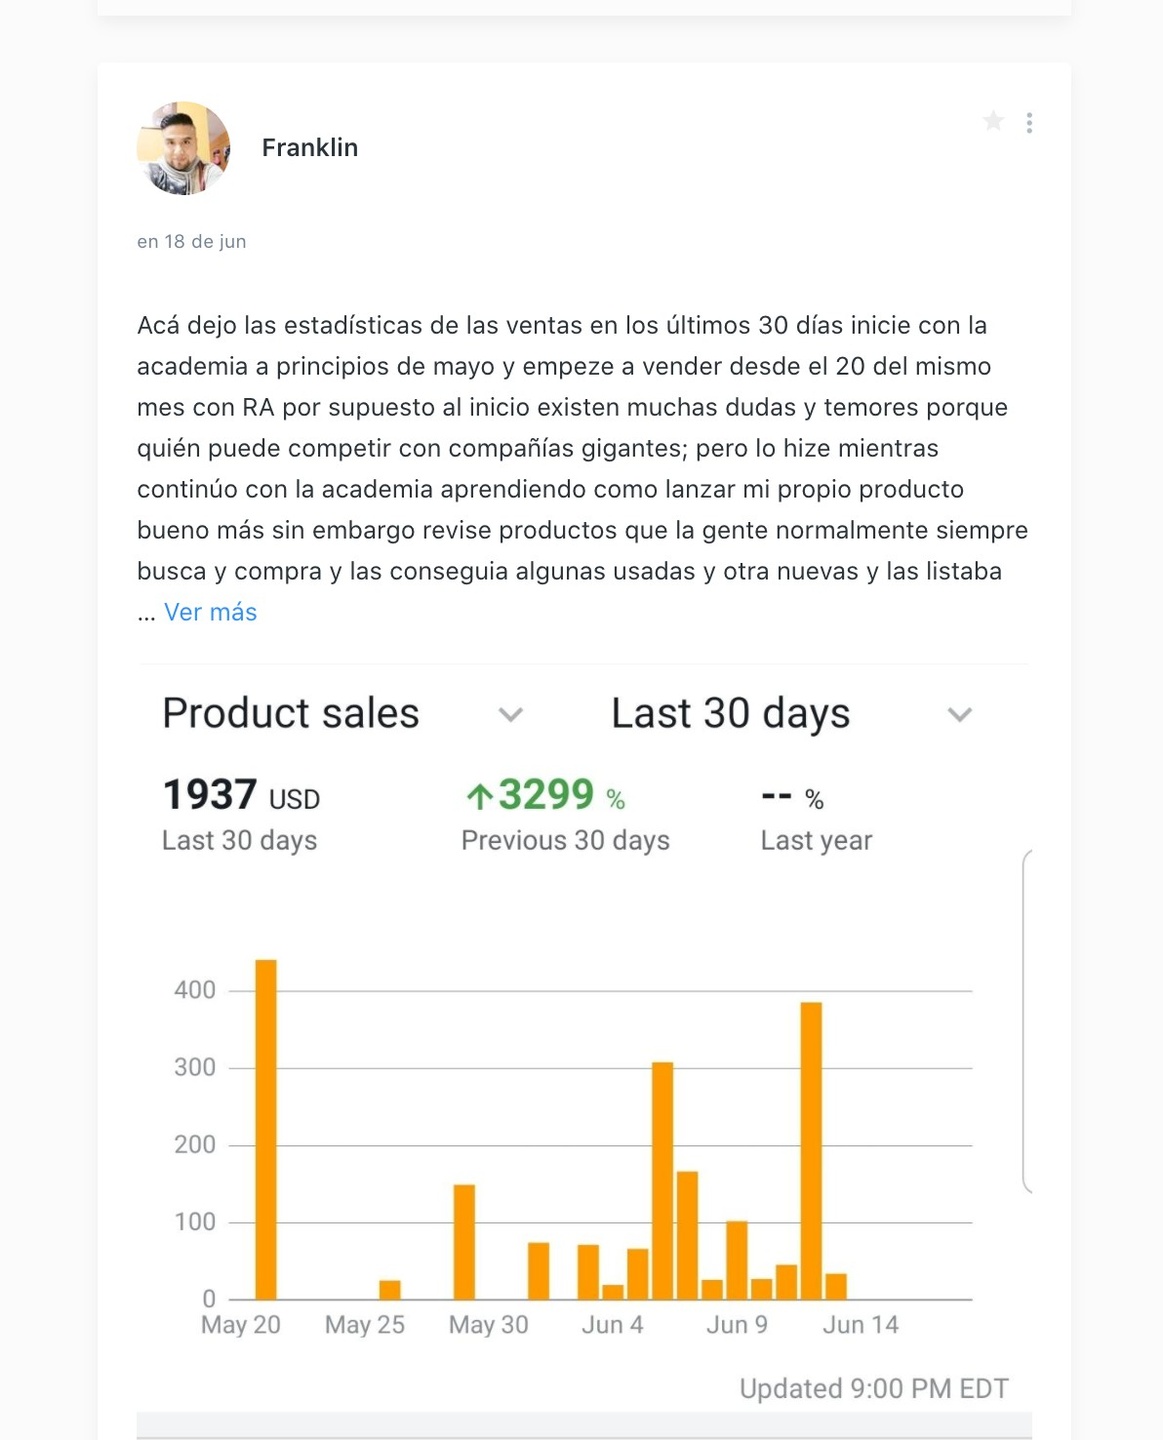1163x1440 pixels.
Task: Click the Last year percentage stat
Action: [x=816, y=818]
